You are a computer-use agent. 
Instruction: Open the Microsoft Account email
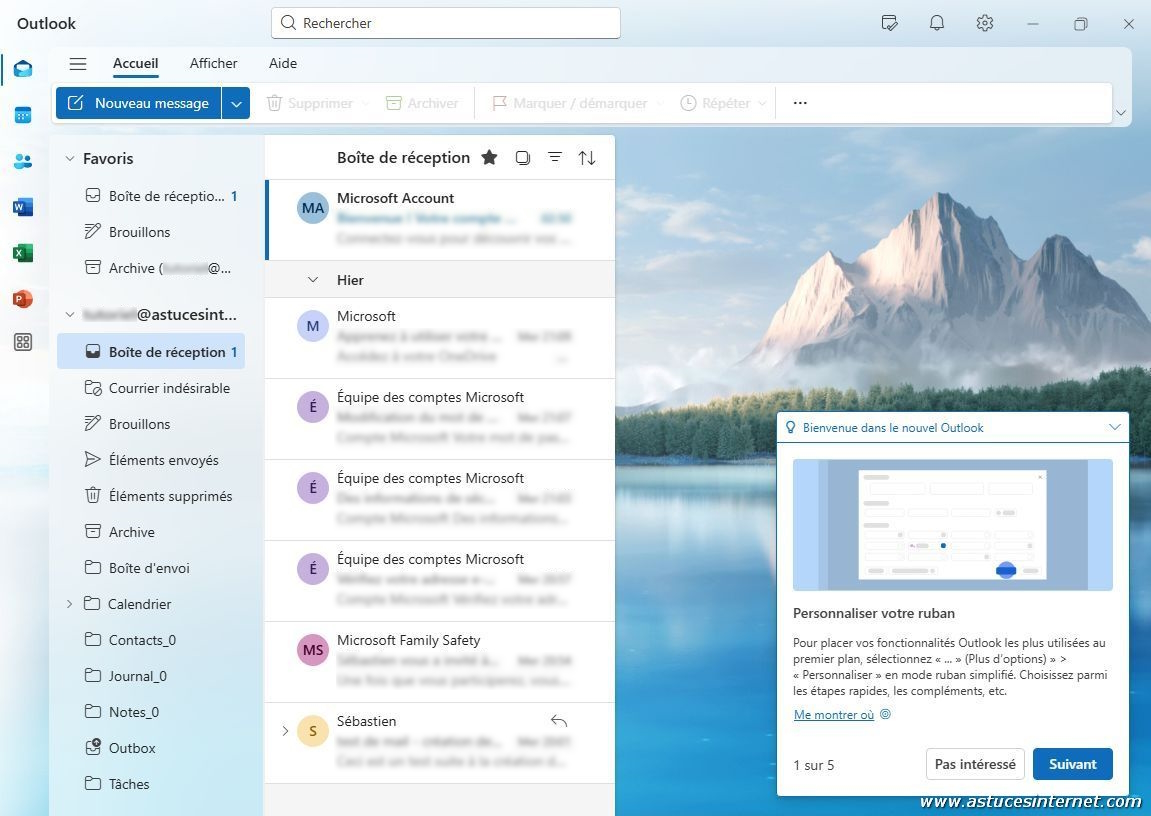pyautogui.click(x=440, y=219)
